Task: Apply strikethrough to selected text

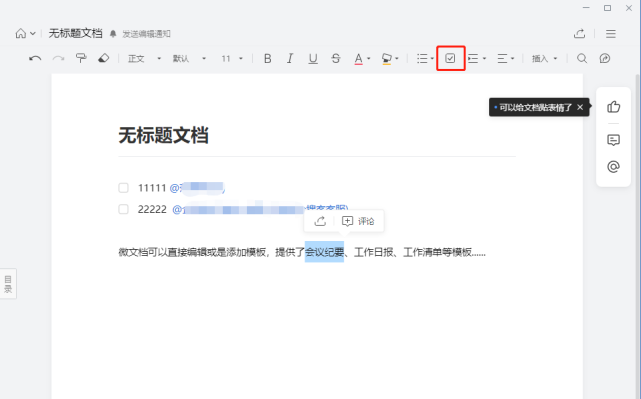Action: (336, 58)
